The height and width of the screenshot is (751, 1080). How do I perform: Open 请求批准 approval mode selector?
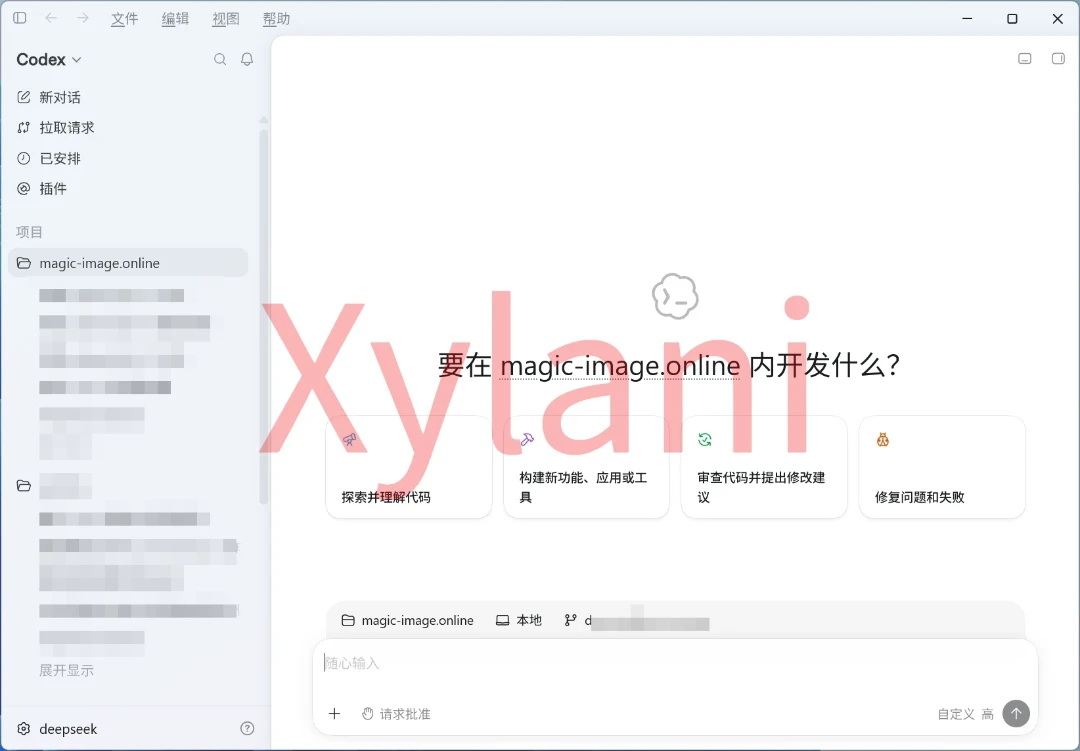[396, 714]
